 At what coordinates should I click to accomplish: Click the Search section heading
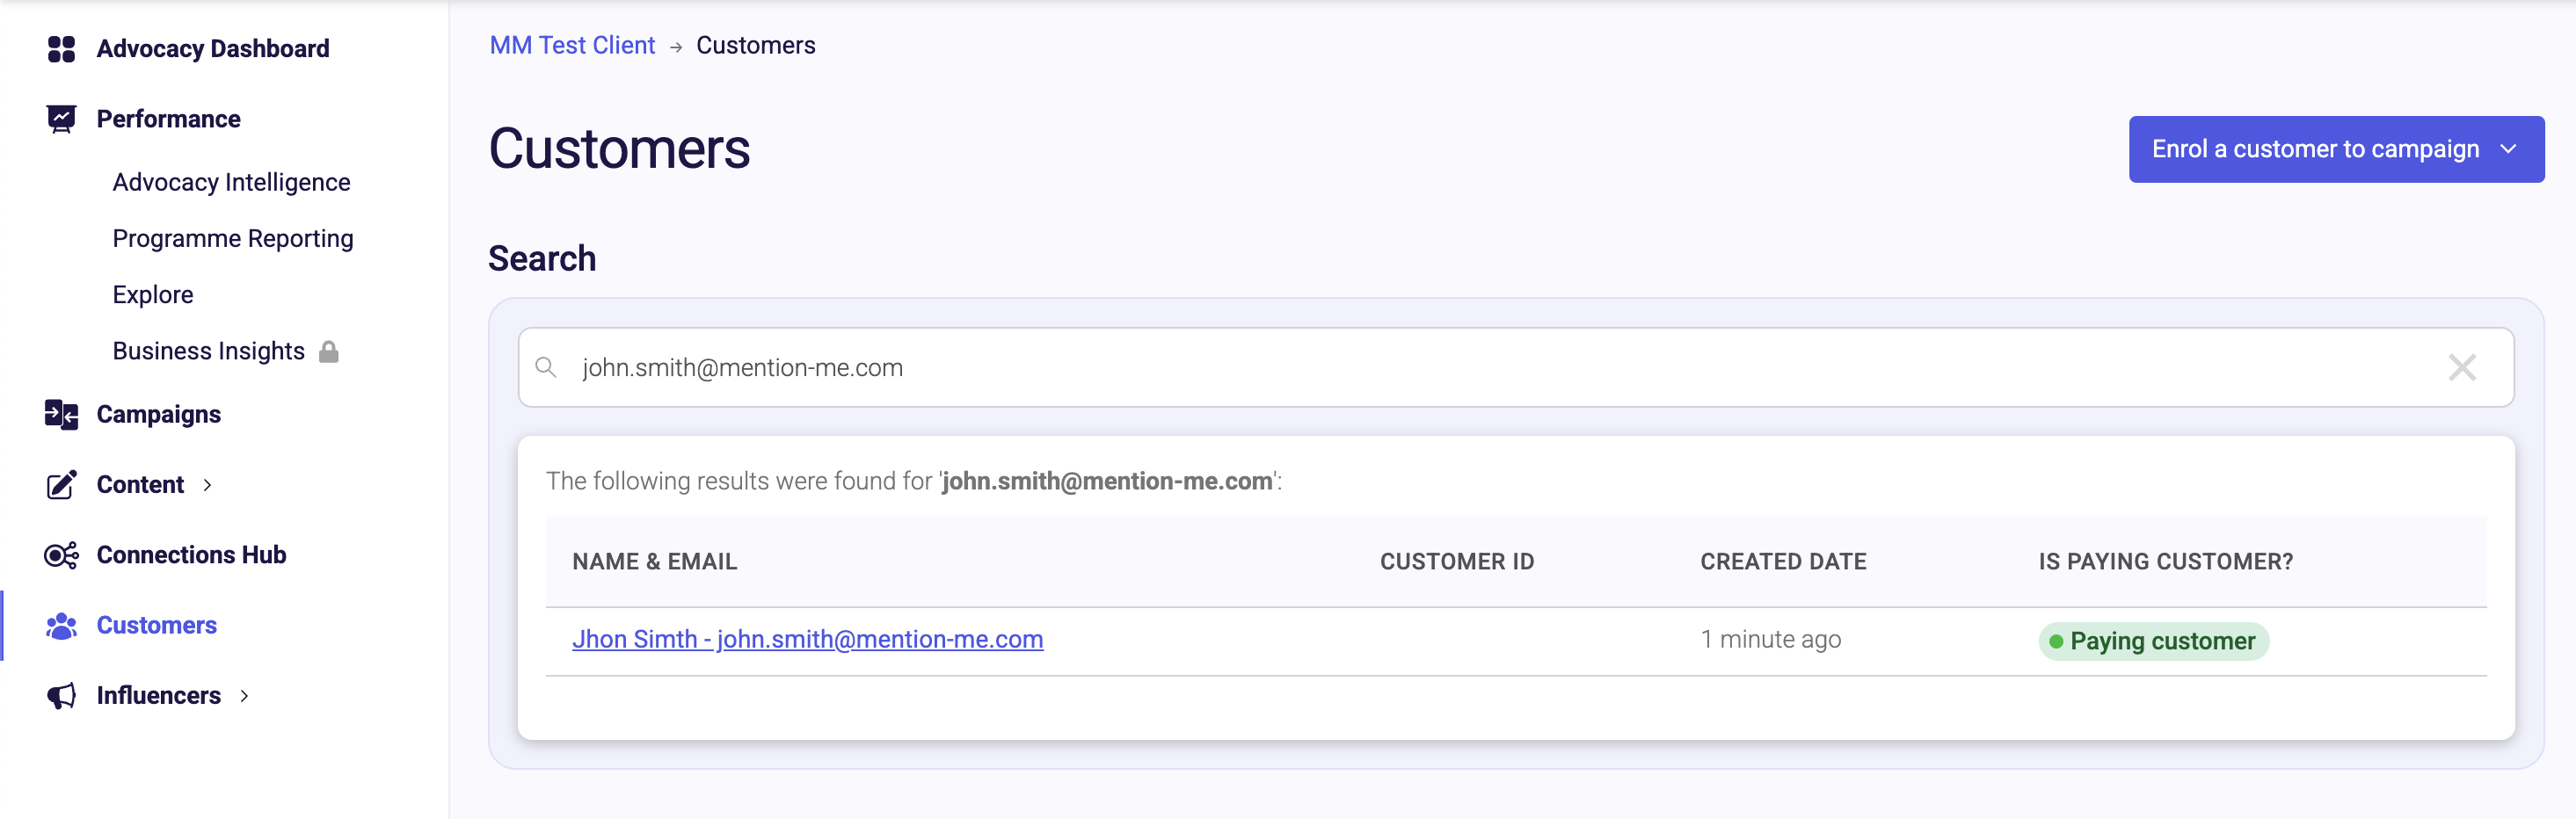click(542, 258)
